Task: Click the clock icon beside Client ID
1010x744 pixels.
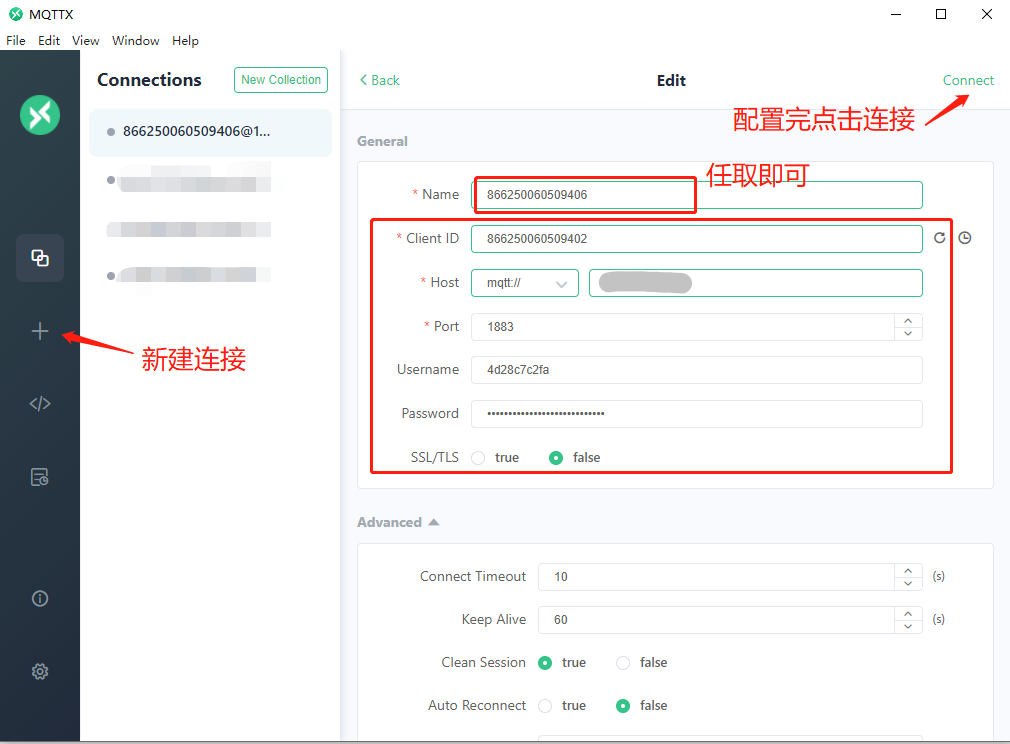Action: pos(964,238)
